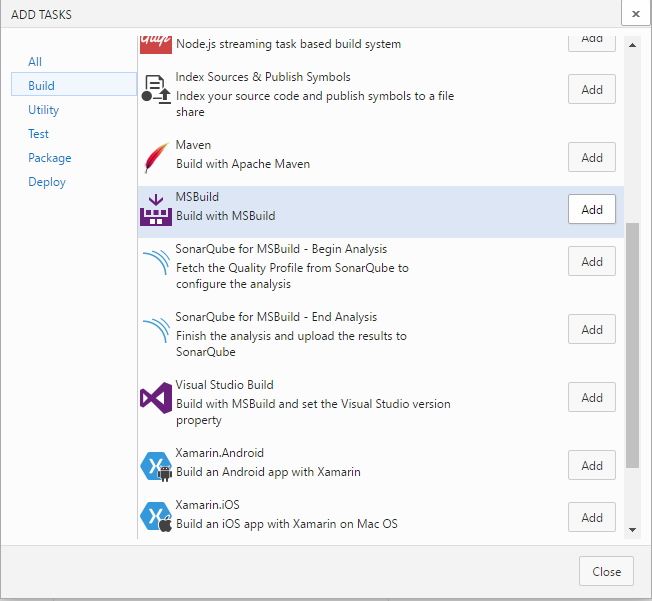Click the Xamarin.Android icon
The width and height of the screenshot is (652, 601).
(156, 466)
